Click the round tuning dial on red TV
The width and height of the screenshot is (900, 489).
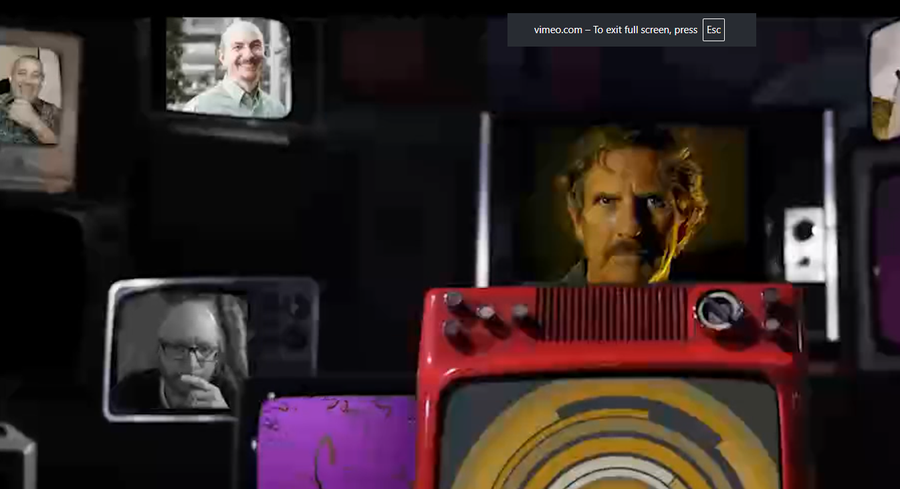[x=718, y=310]
